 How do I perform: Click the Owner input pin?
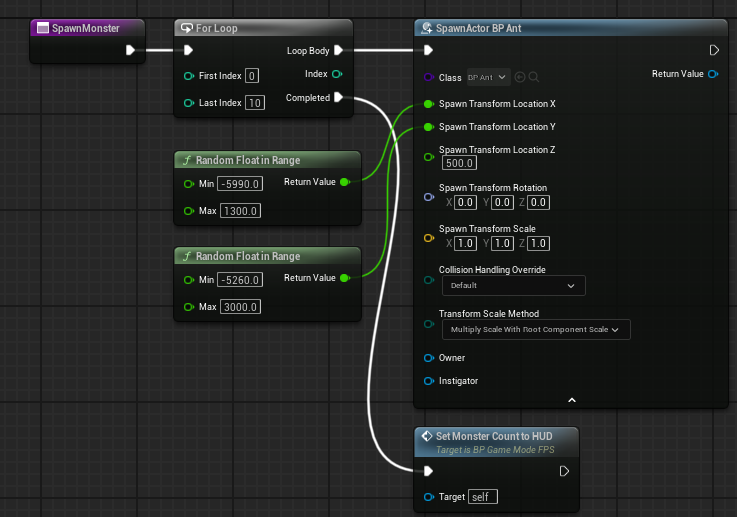(429, 358)
